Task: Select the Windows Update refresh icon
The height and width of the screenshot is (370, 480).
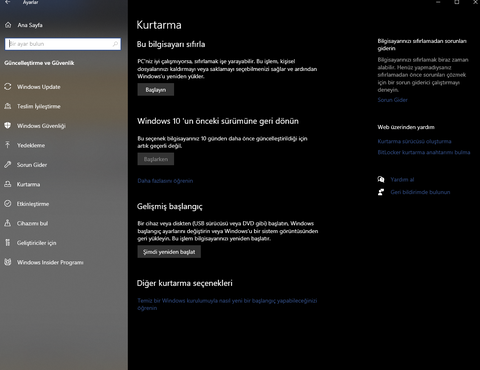Action: [8, 87]
